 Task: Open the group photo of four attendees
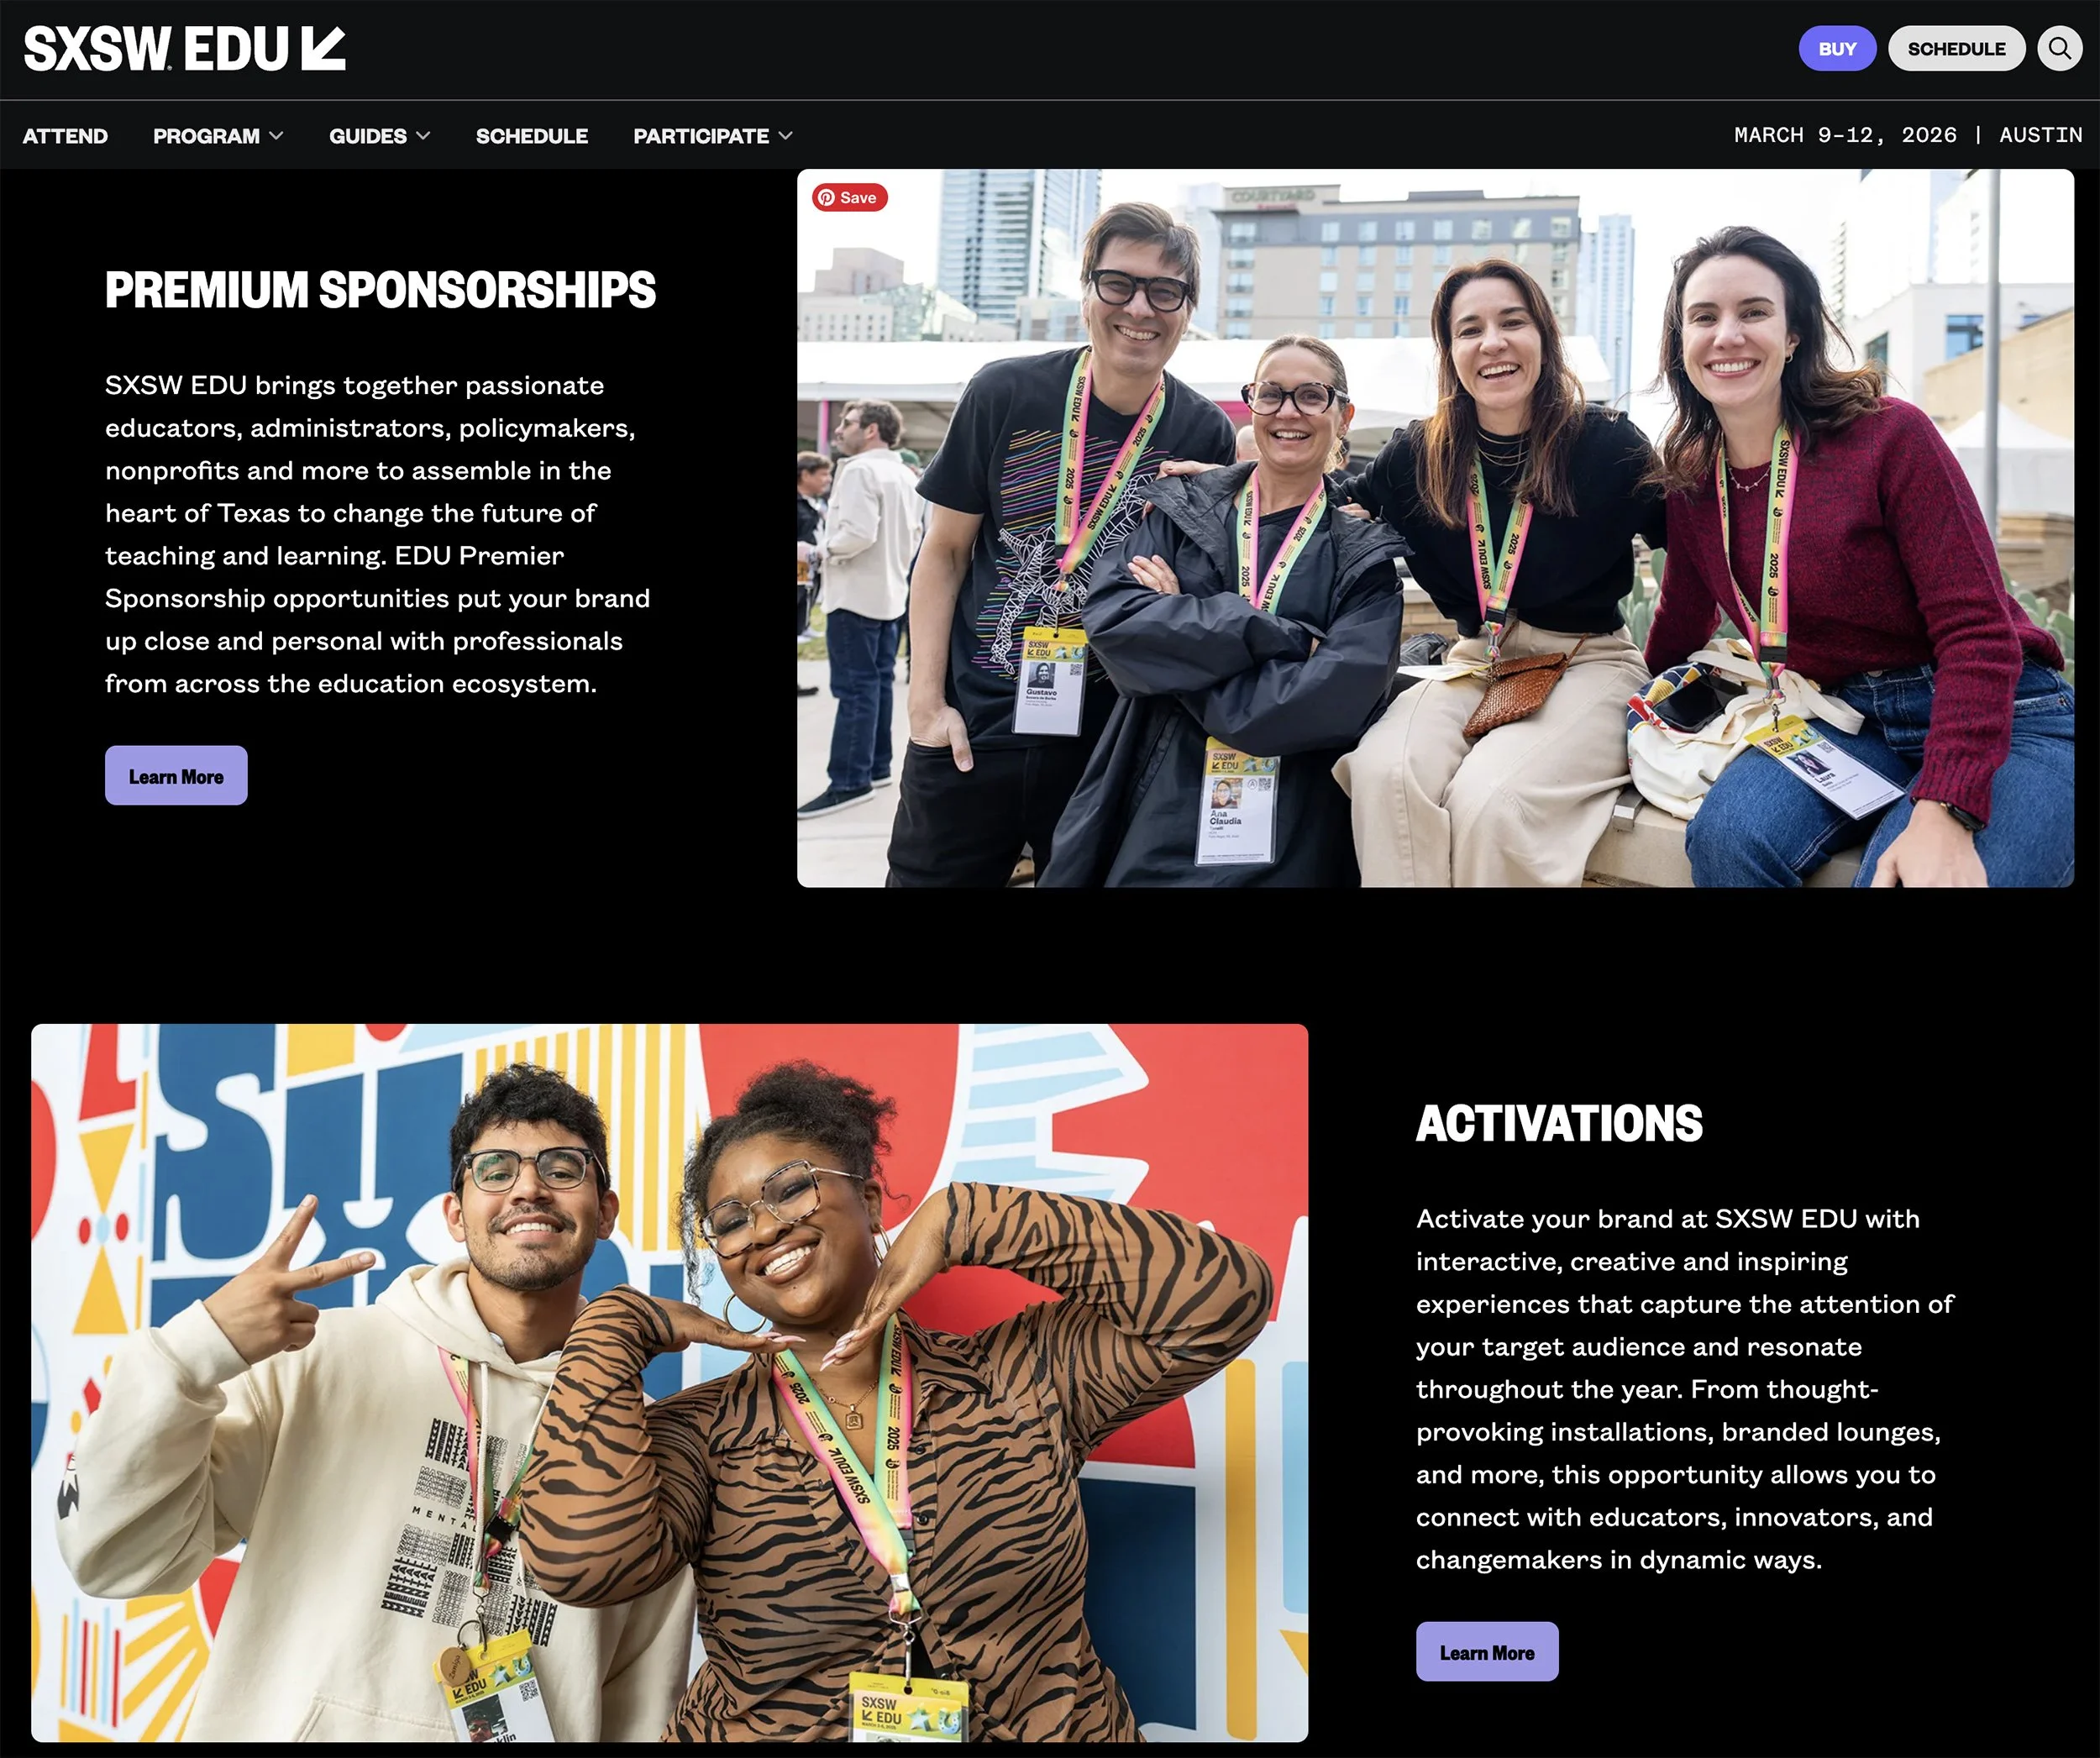click(x=1435, y=528)
